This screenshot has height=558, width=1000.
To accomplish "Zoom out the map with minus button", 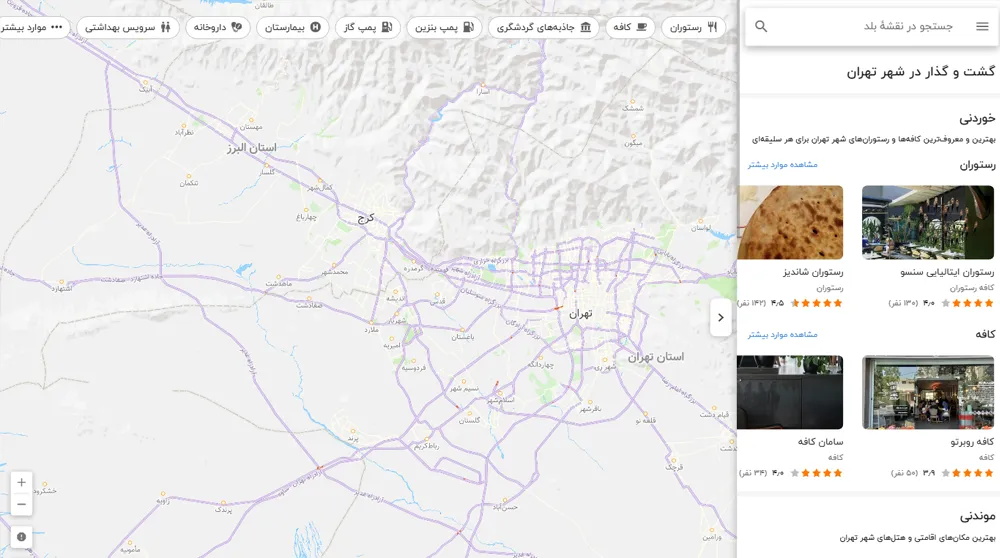I will pyautogui.click(x=21, y=504).
